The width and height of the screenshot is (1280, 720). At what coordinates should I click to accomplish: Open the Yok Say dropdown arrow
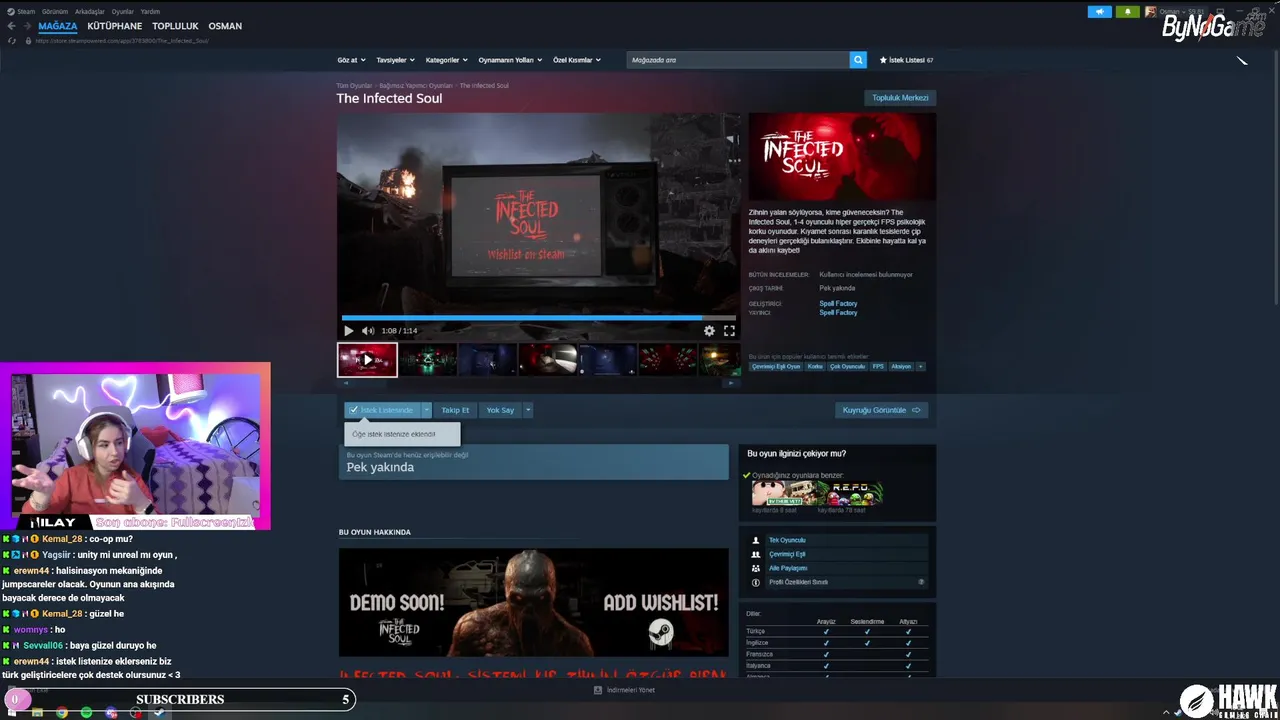[528, 410]
